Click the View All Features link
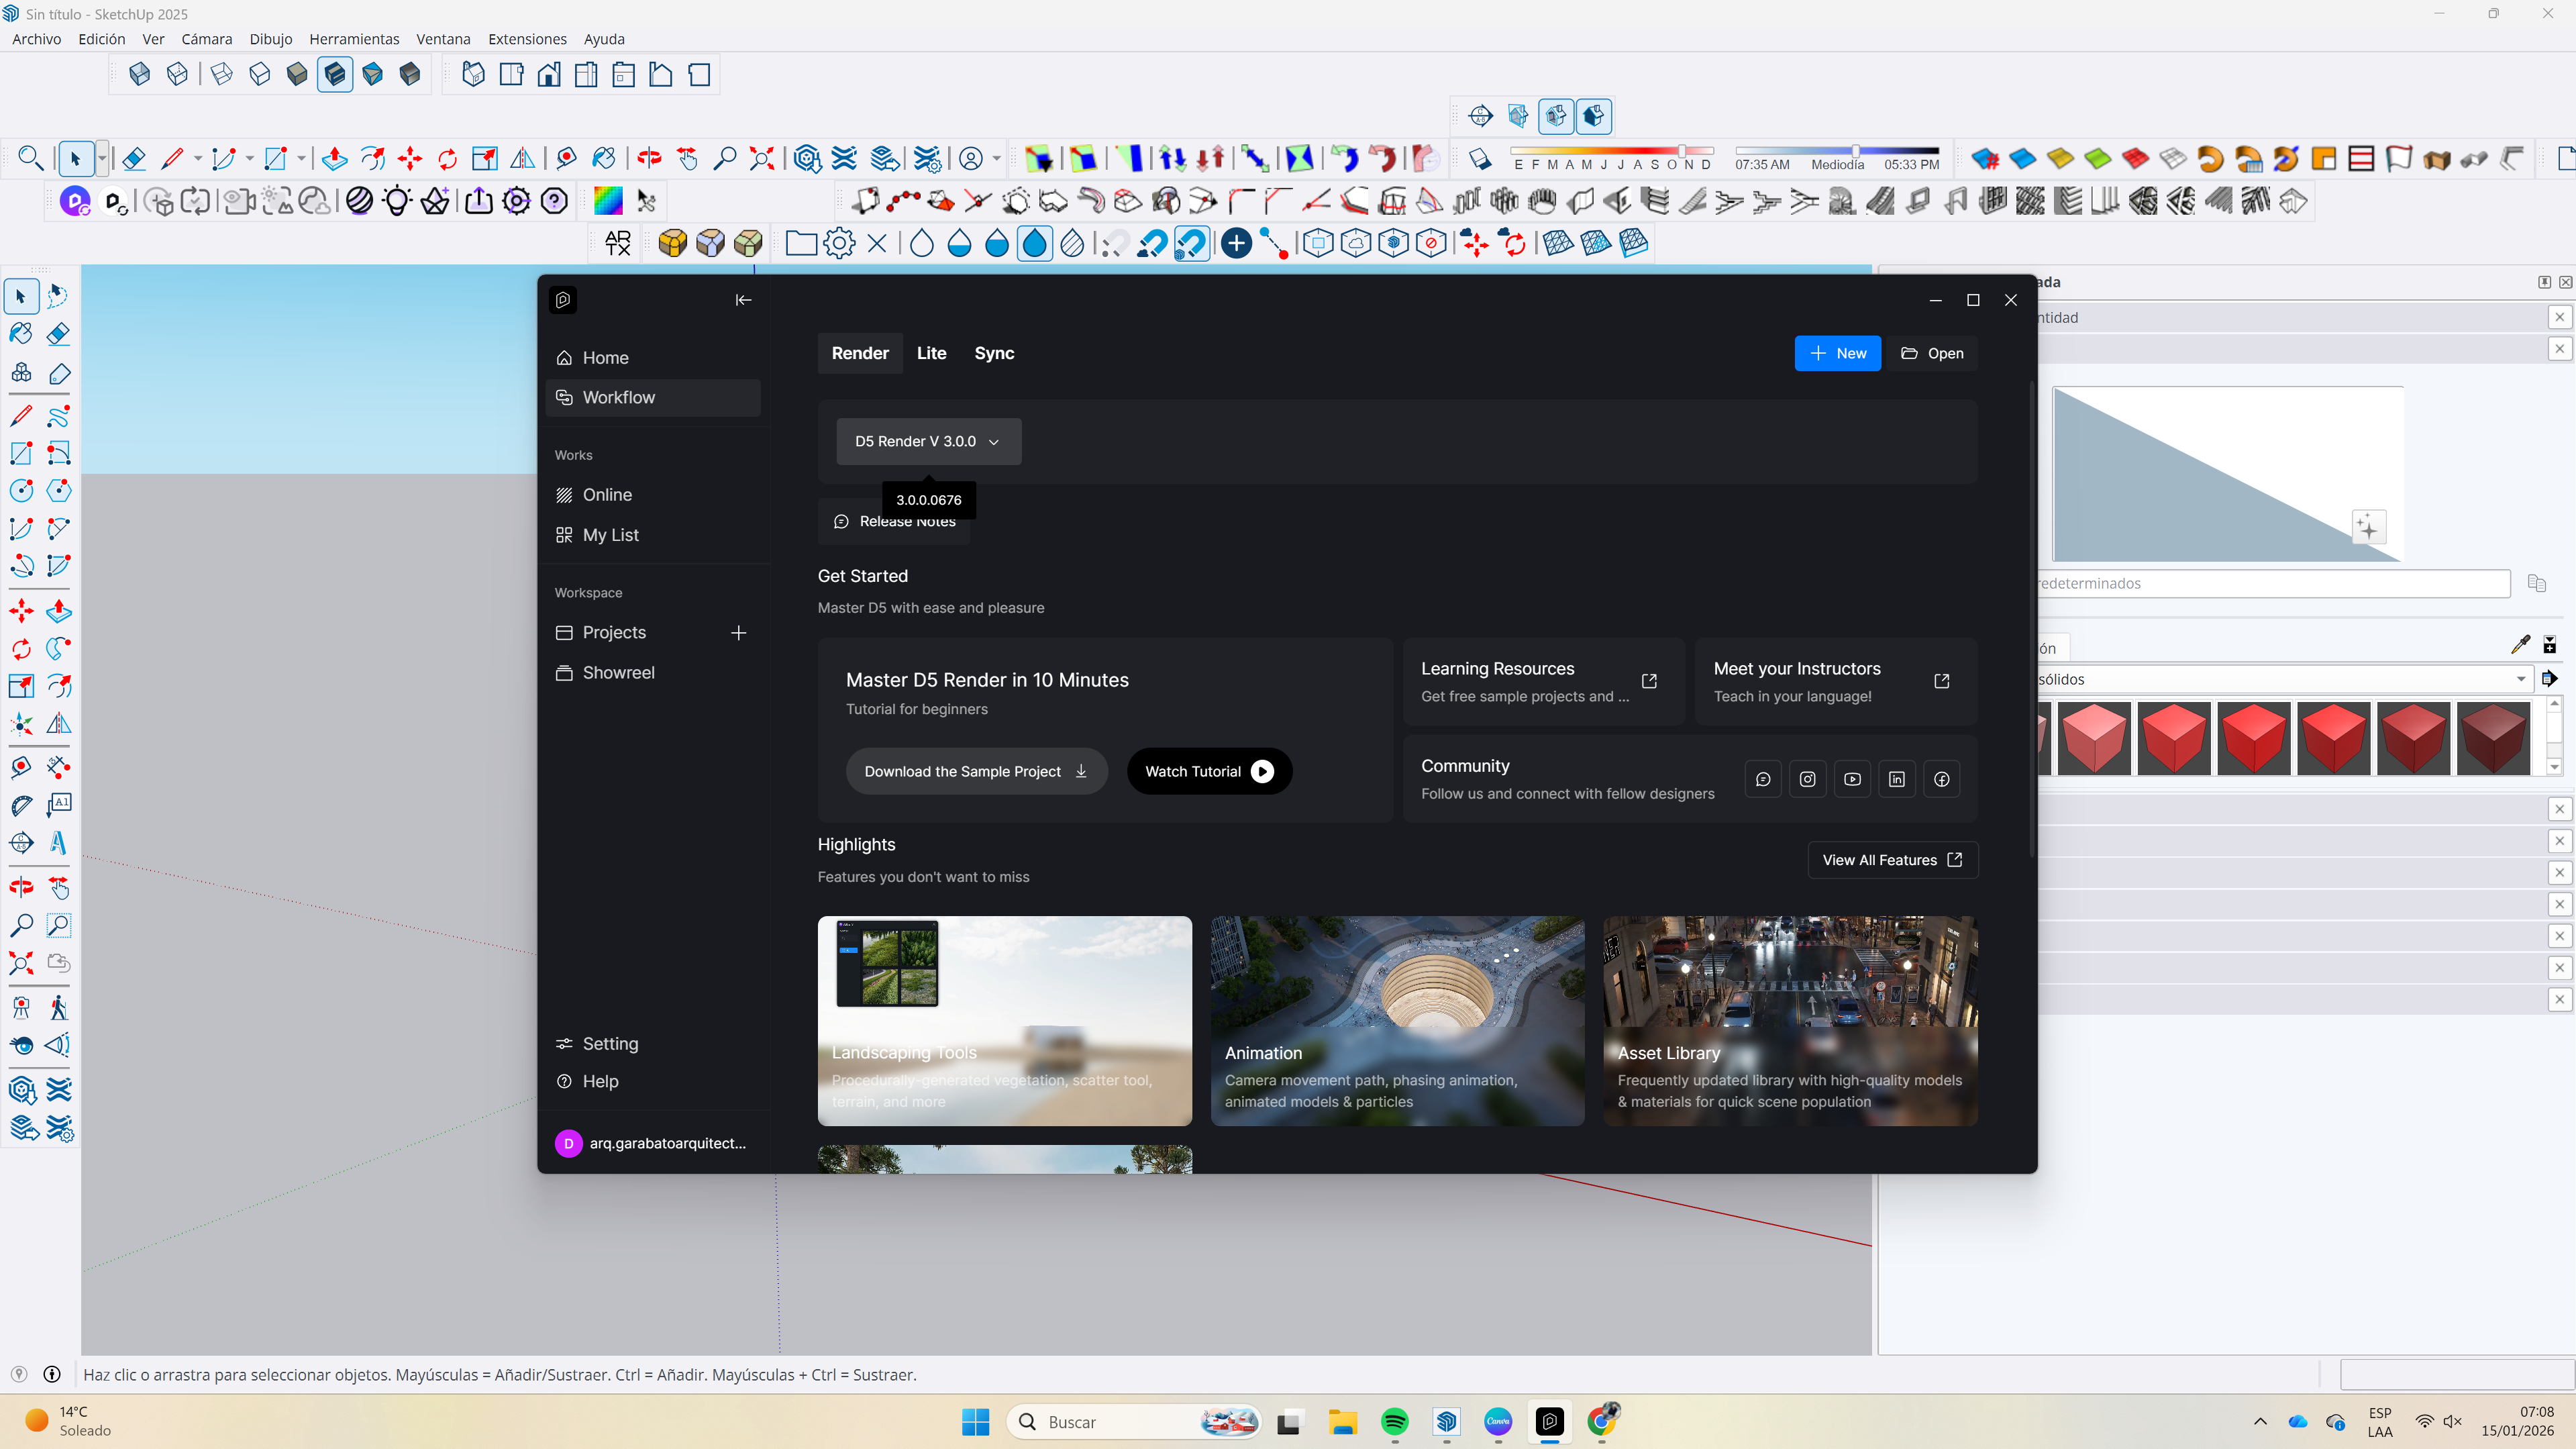2576x1449 pixels. (x=1892, y=860)
